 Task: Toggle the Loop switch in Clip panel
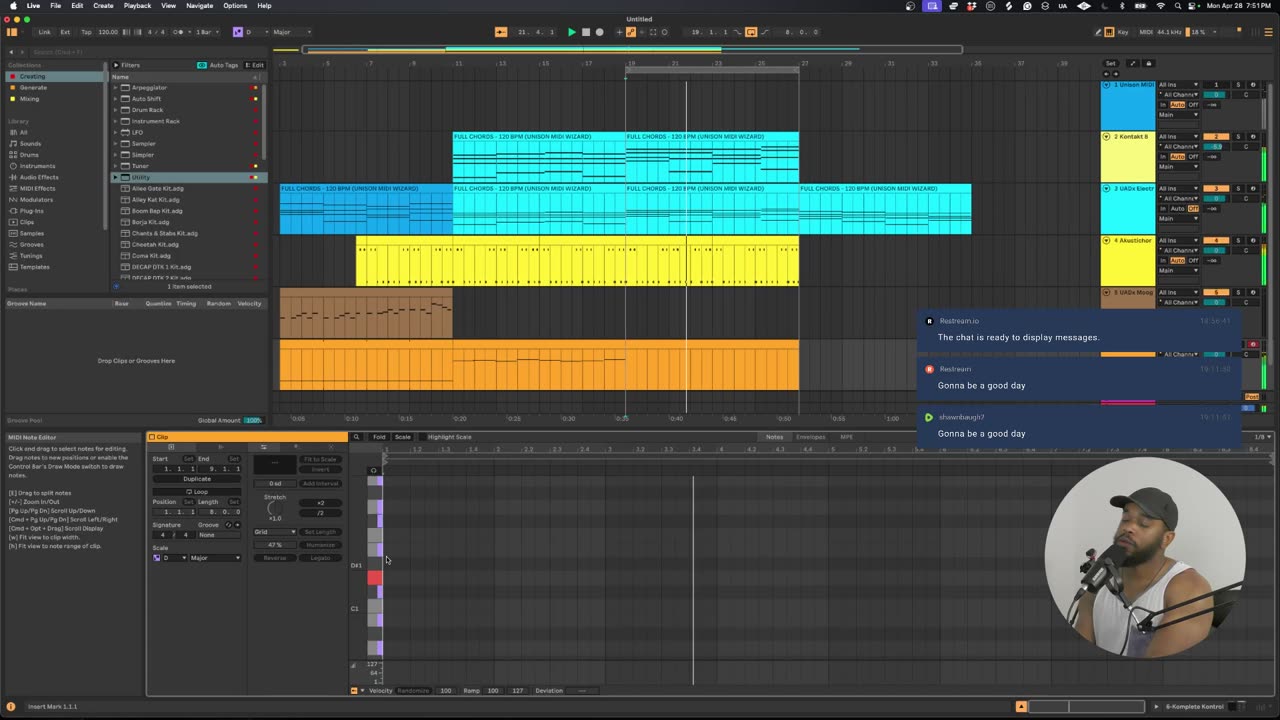pos(197,491)
